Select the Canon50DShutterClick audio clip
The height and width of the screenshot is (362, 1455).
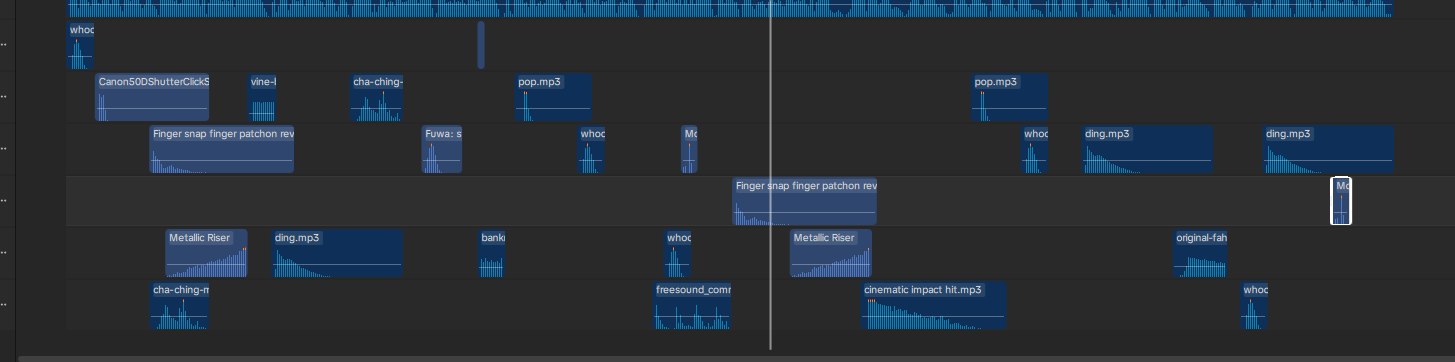pos(152,97)
